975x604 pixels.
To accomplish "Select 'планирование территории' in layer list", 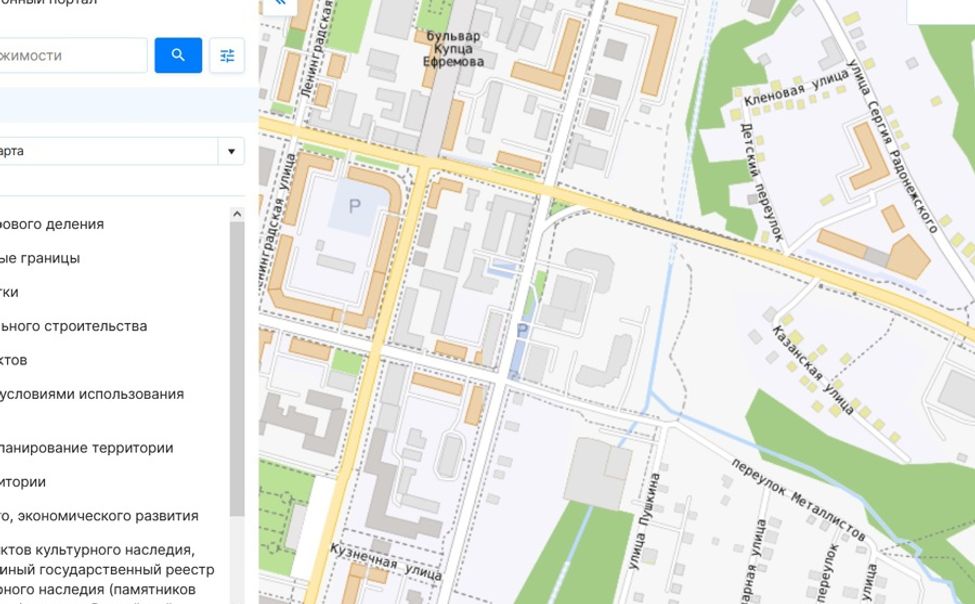I will pos(86,448).
